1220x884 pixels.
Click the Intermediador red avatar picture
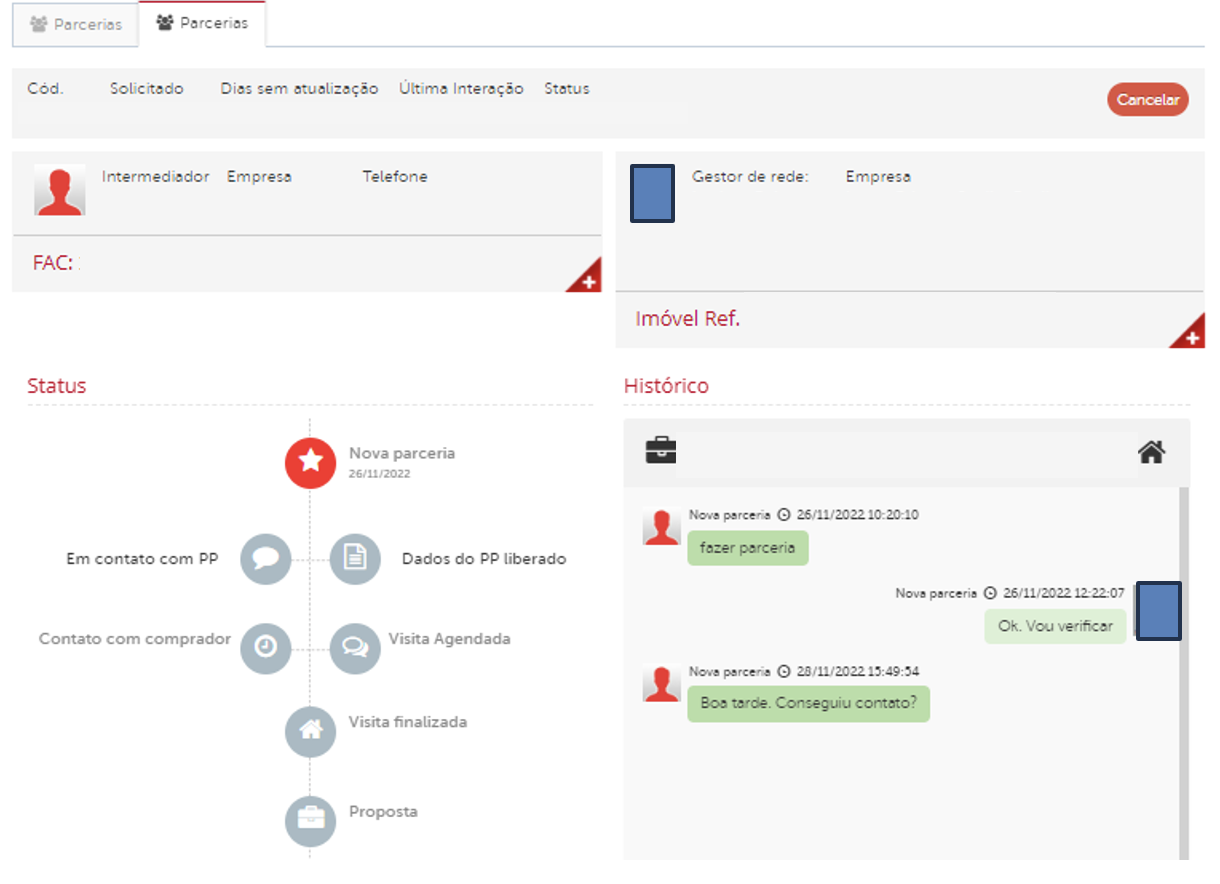click(x=60, y=190)
